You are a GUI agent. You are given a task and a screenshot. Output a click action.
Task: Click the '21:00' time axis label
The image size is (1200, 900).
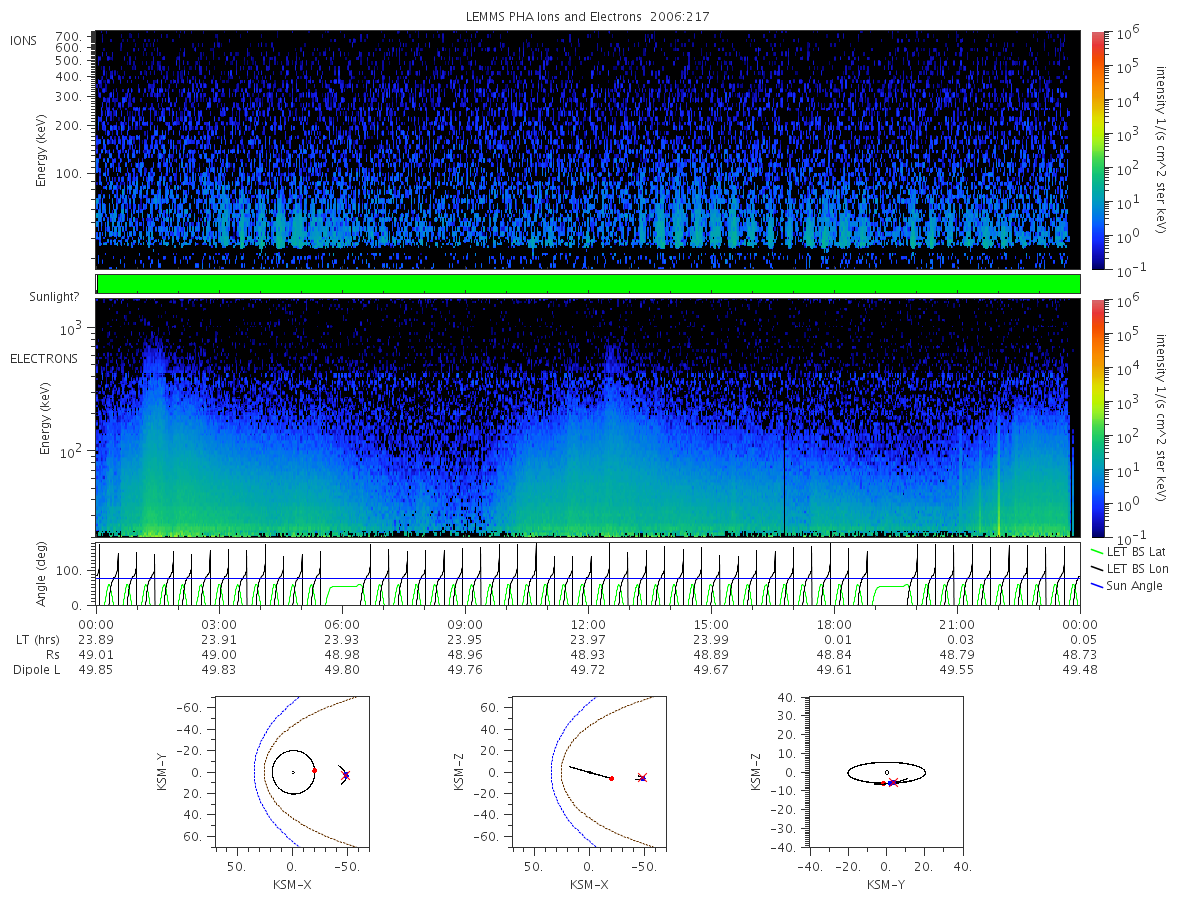[x=957, y=625]
